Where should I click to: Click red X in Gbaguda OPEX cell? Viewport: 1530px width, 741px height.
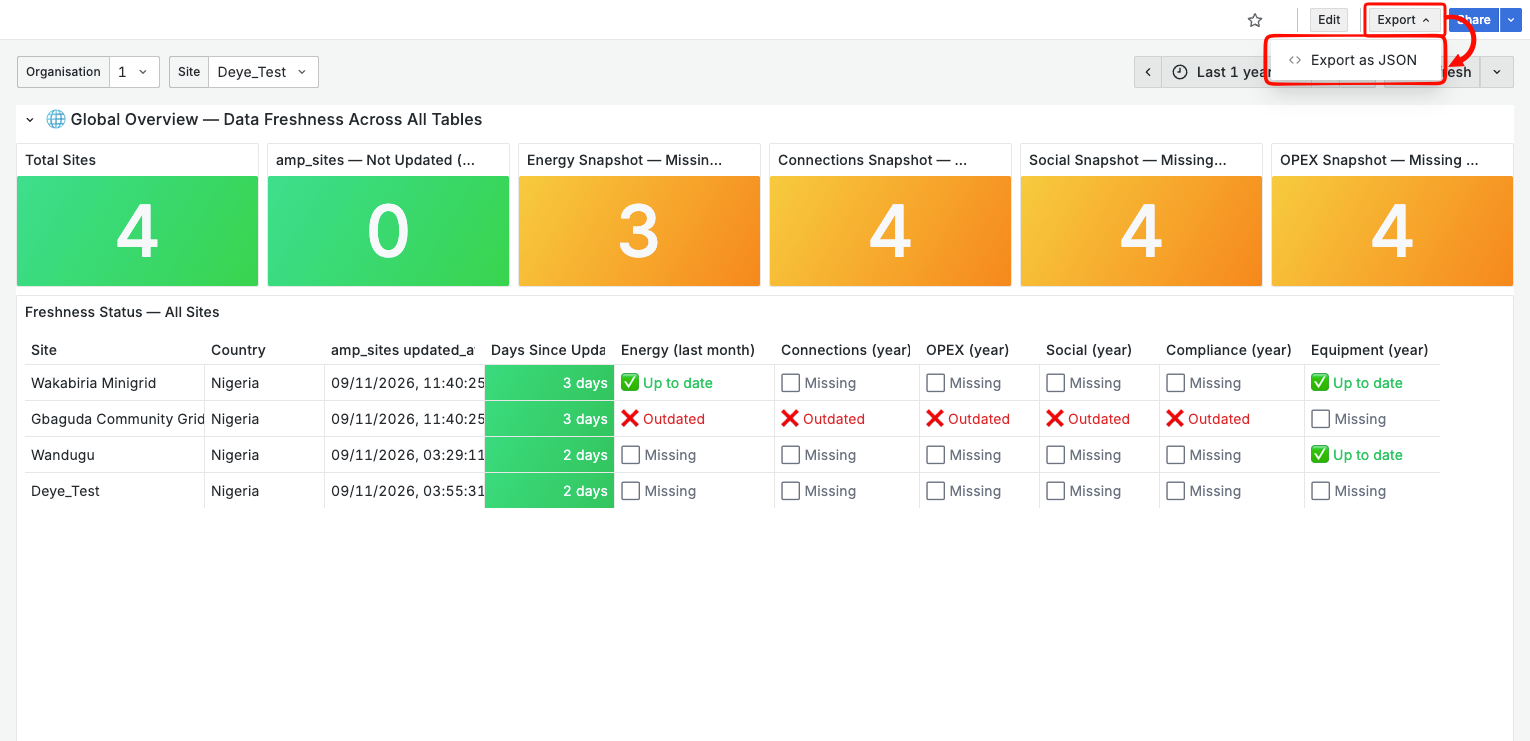pos(934,418)
